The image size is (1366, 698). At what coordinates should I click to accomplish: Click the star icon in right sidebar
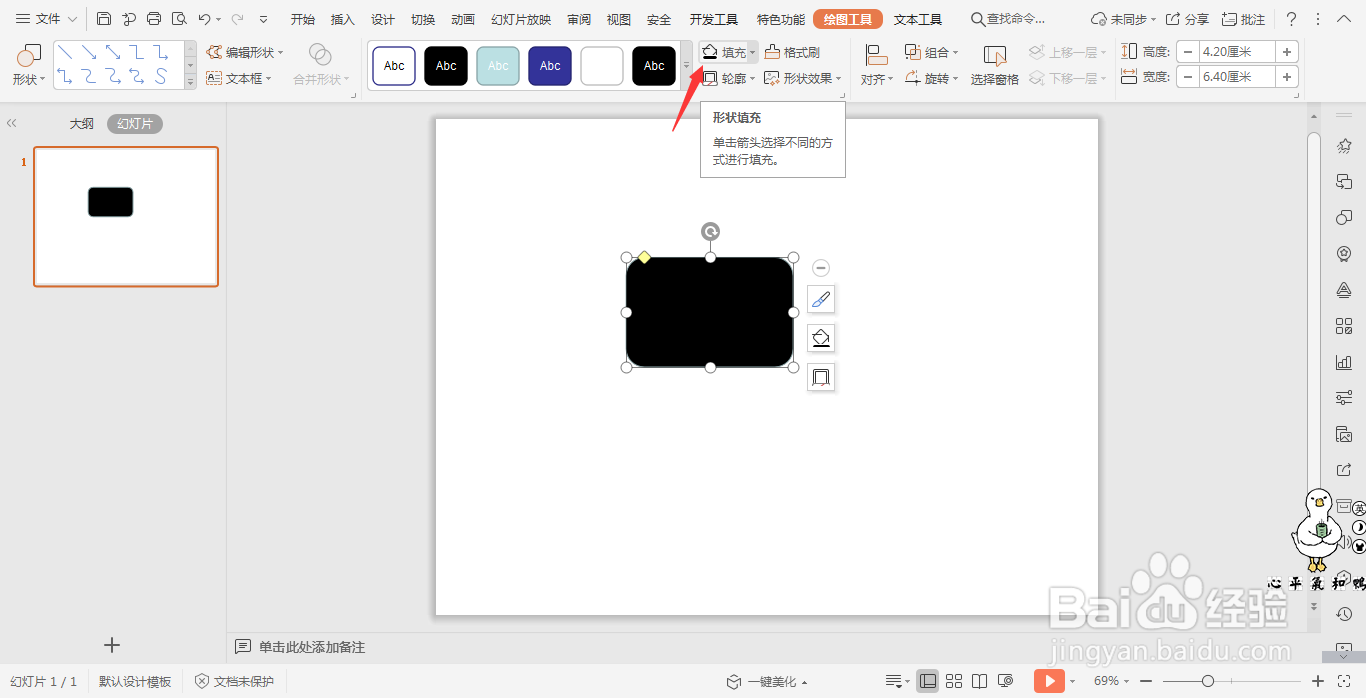(x=1344, y=146)
